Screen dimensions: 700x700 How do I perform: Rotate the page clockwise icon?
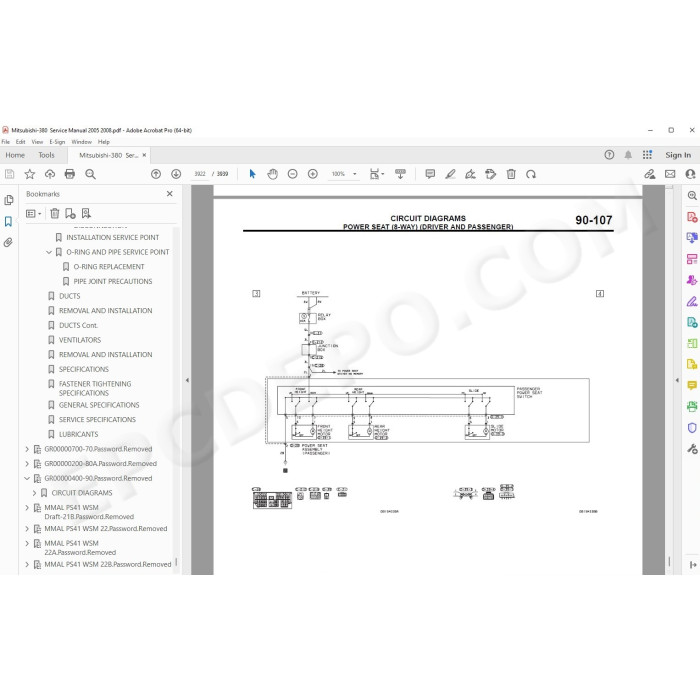[x=531, y=174]
